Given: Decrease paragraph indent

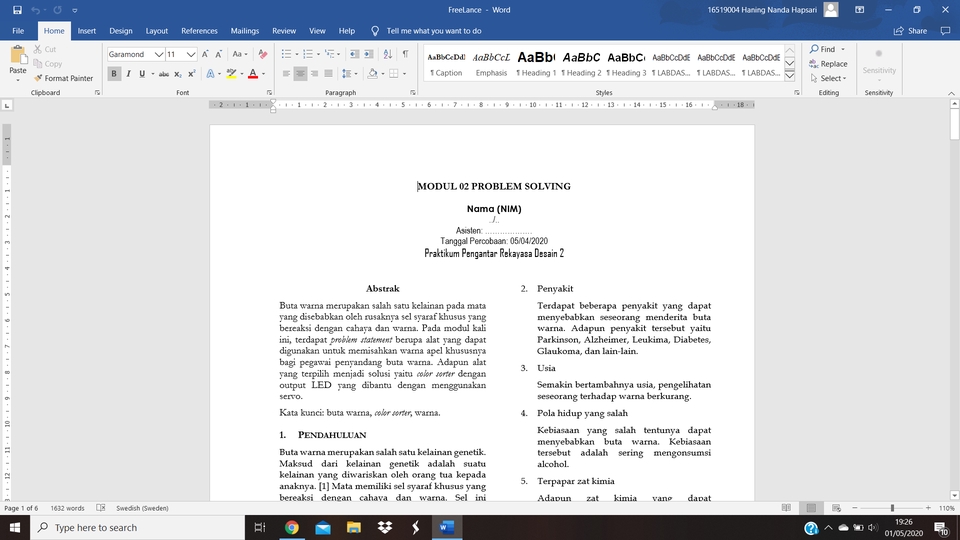Looking at the screenshot, I should [x=354, y=54].
